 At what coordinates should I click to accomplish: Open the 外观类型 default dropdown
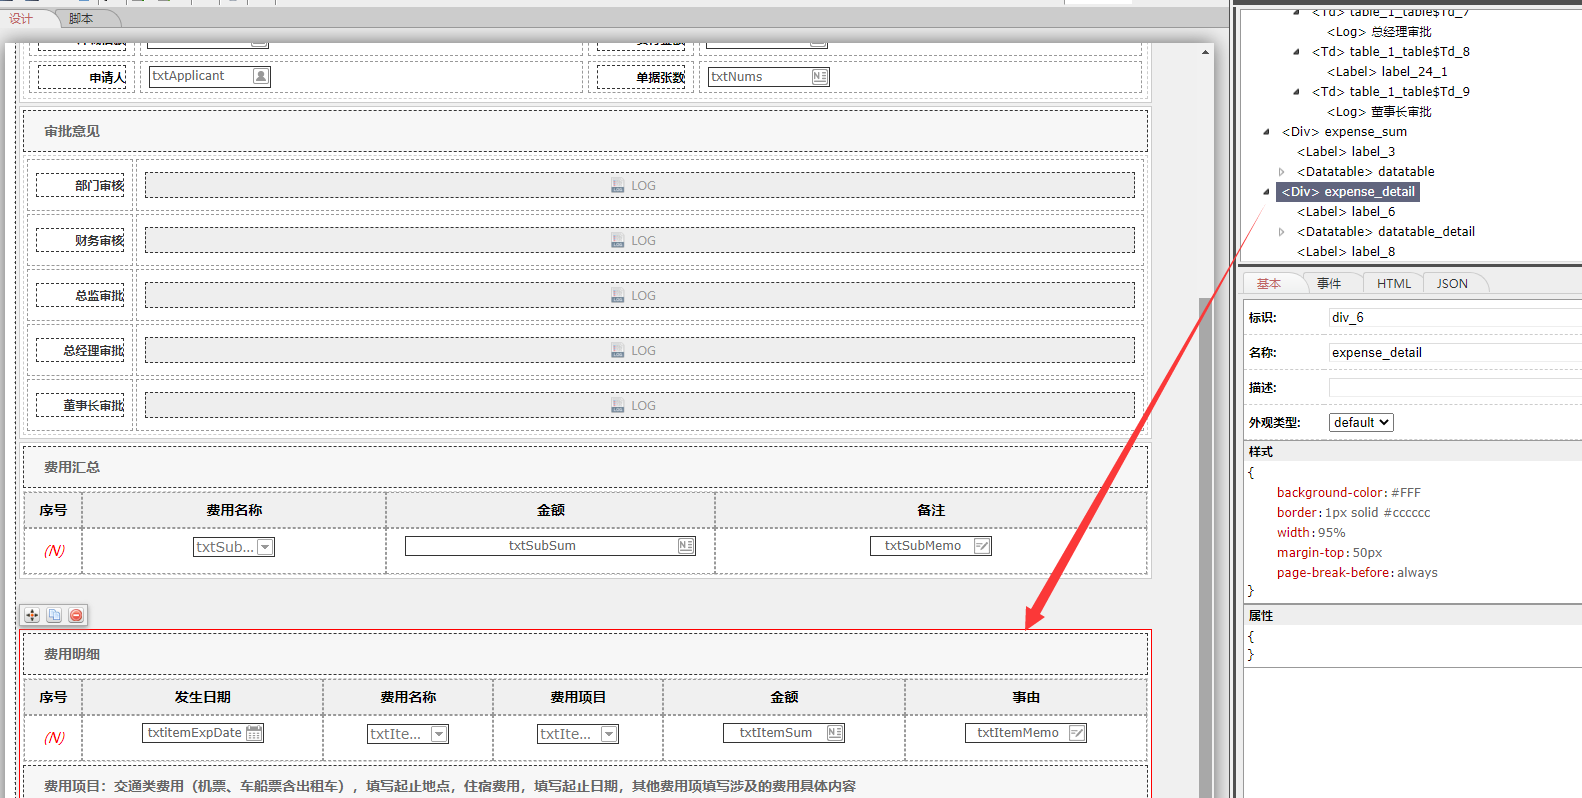coord(1361,422)
